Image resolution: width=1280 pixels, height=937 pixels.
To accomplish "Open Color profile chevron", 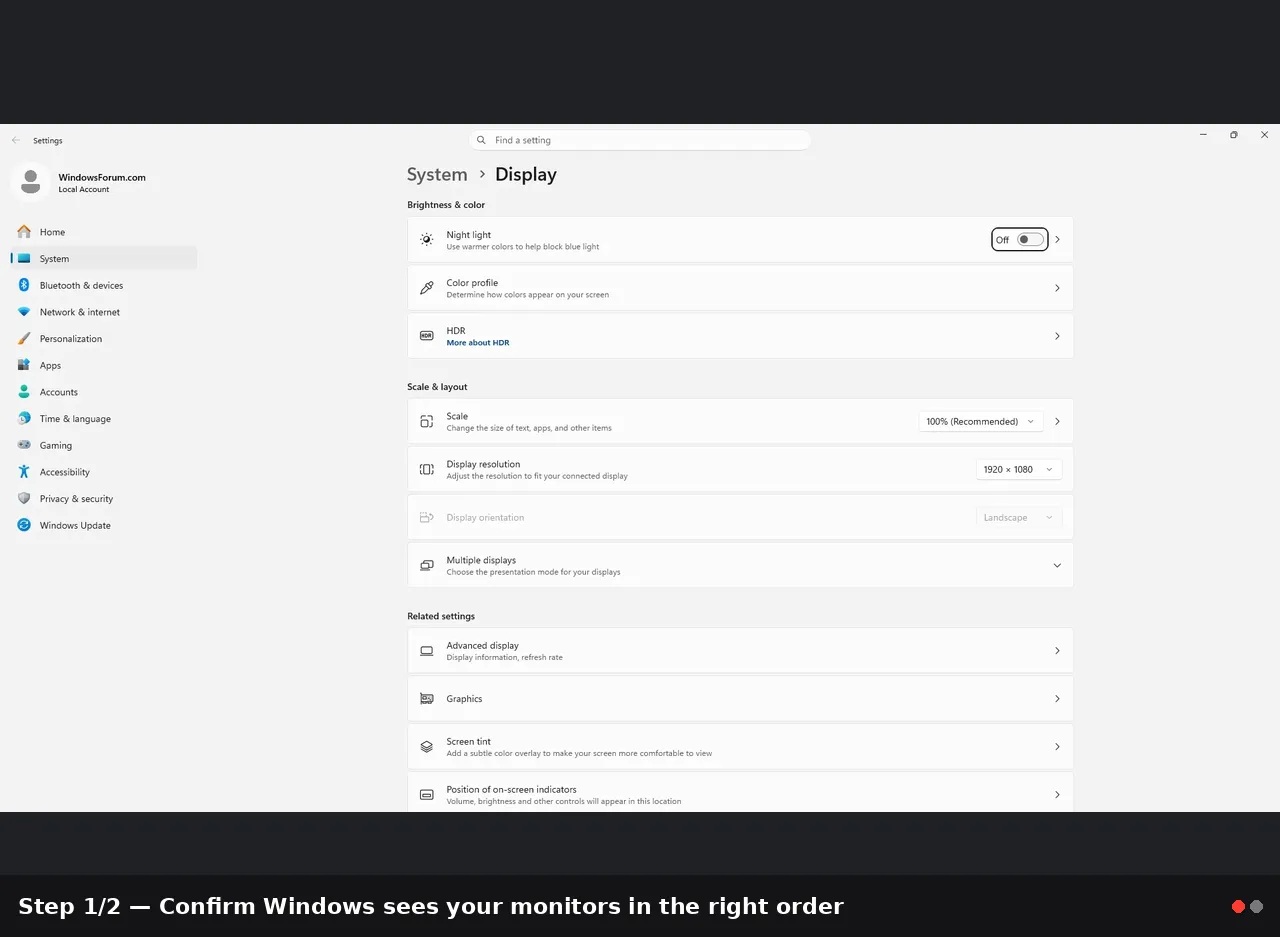I will 1057,288.
